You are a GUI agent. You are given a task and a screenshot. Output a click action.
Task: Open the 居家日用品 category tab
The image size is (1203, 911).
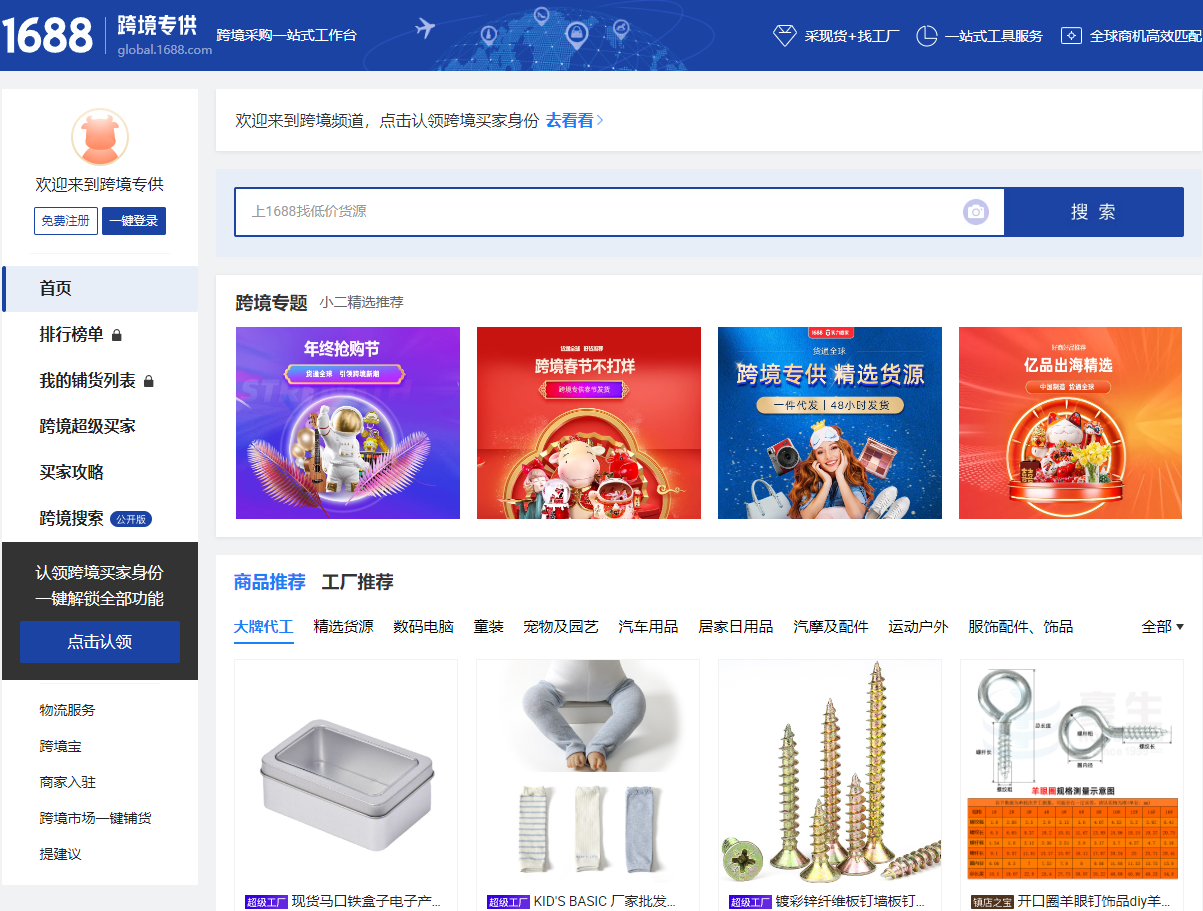736,627
